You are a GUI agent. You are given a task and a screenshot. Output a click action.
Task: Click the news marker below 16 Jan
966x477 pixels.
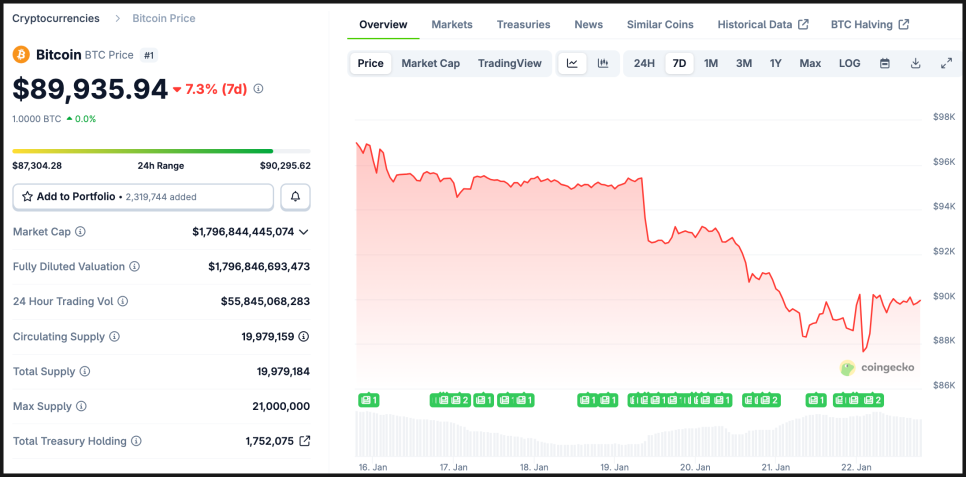368,400
